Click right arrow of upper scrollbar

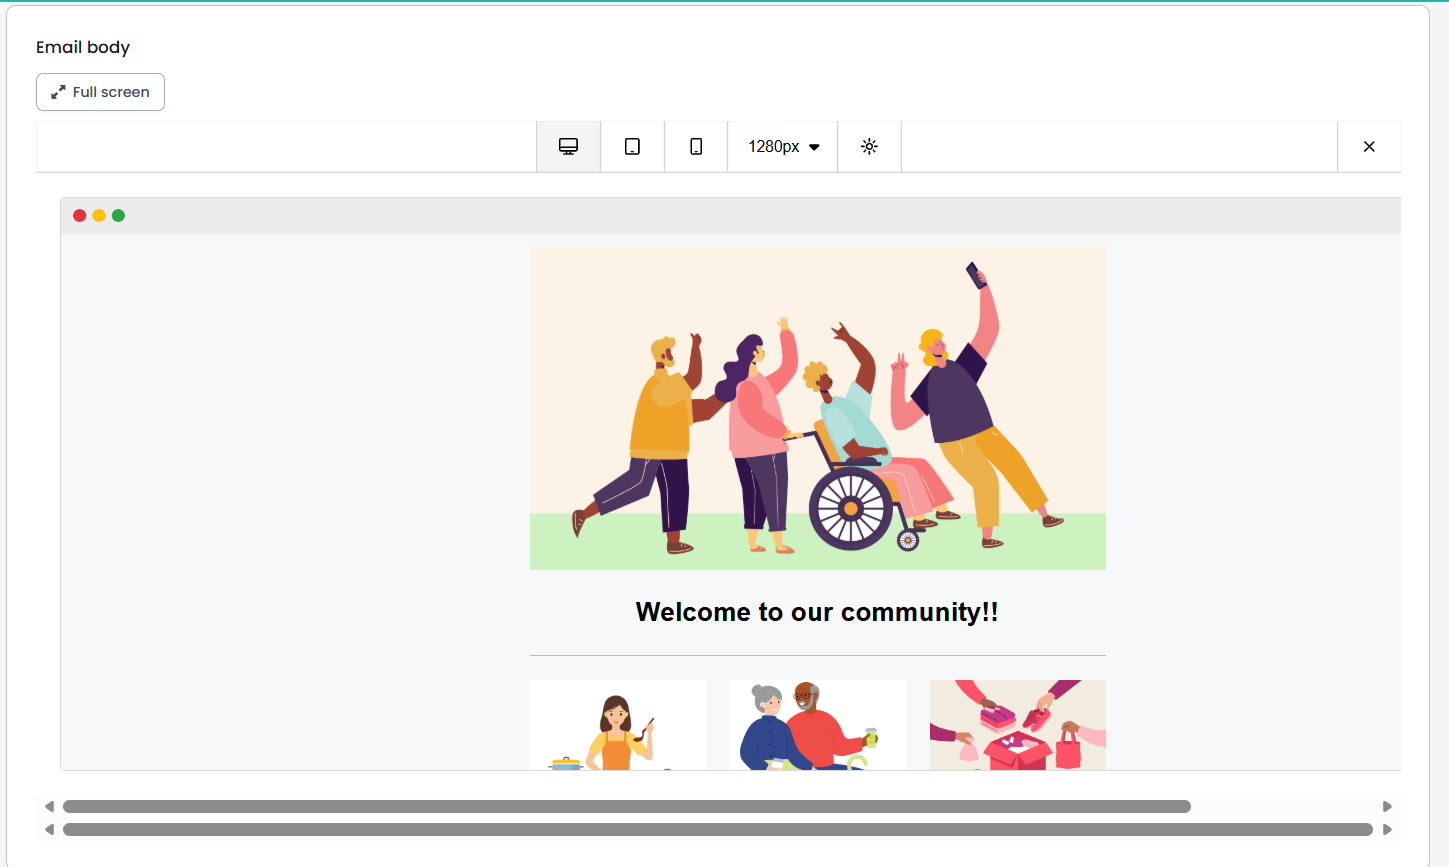click(1387, 806)
